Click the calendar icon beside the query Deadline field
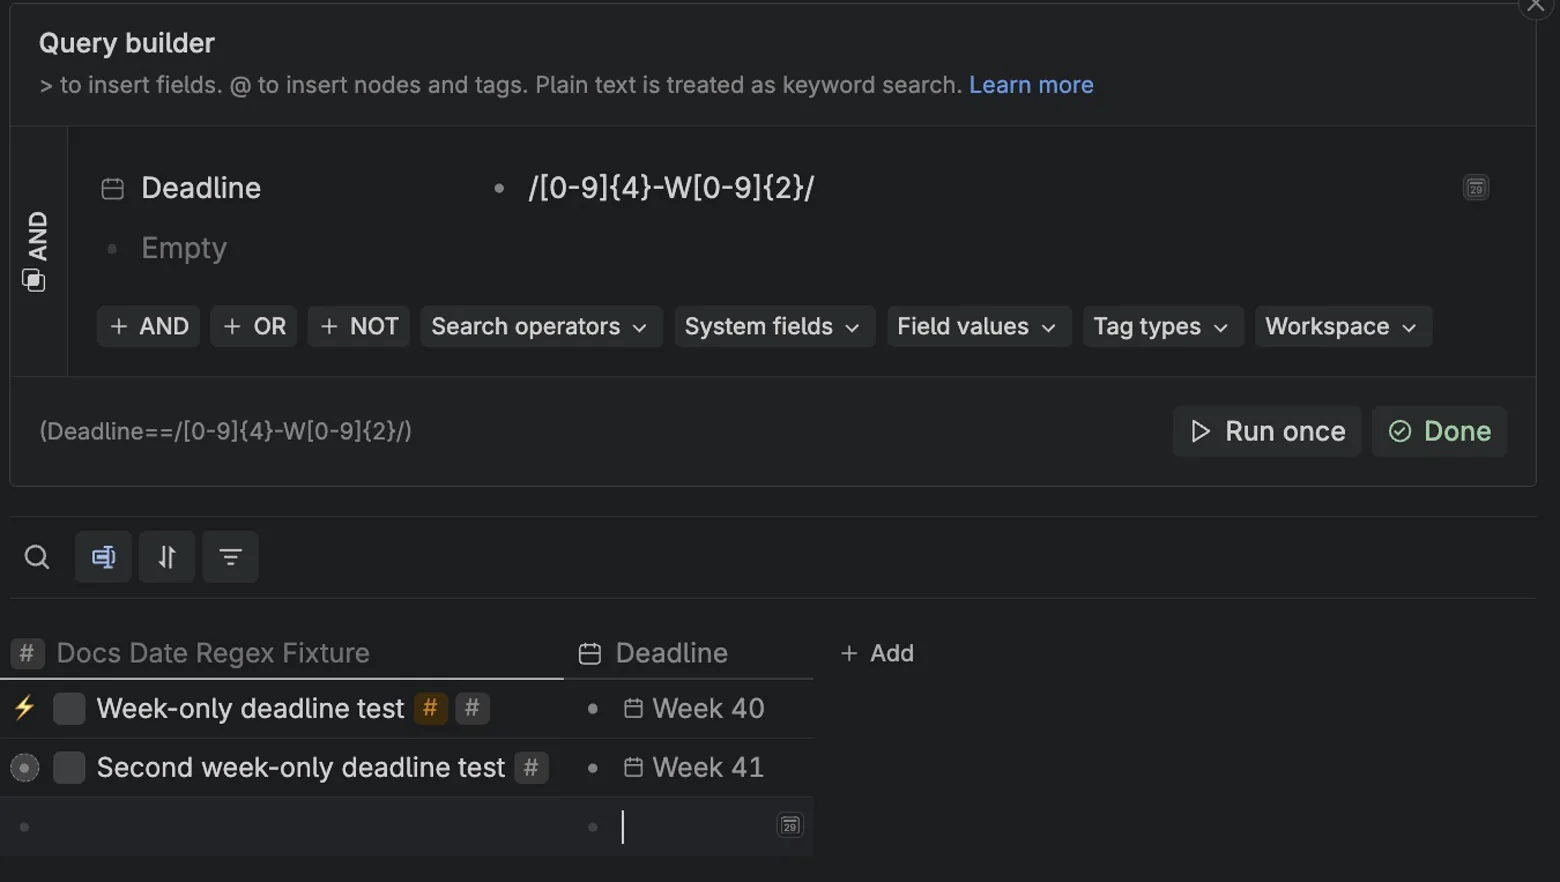This screenshot has width=1560, height=882. click(112, 188)
